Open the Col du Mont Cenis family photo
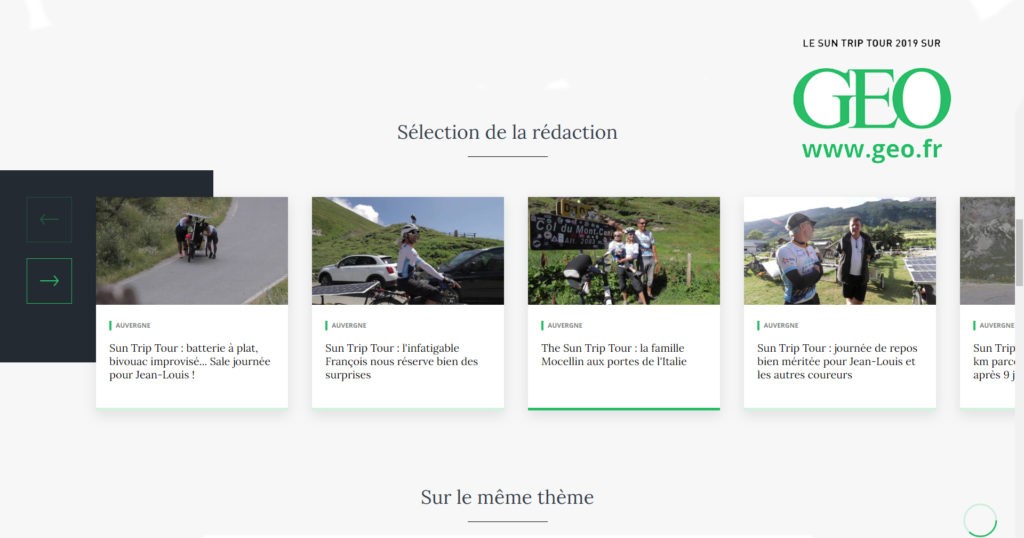This screenshot has height=538, width=1024. tap(624, 250)
